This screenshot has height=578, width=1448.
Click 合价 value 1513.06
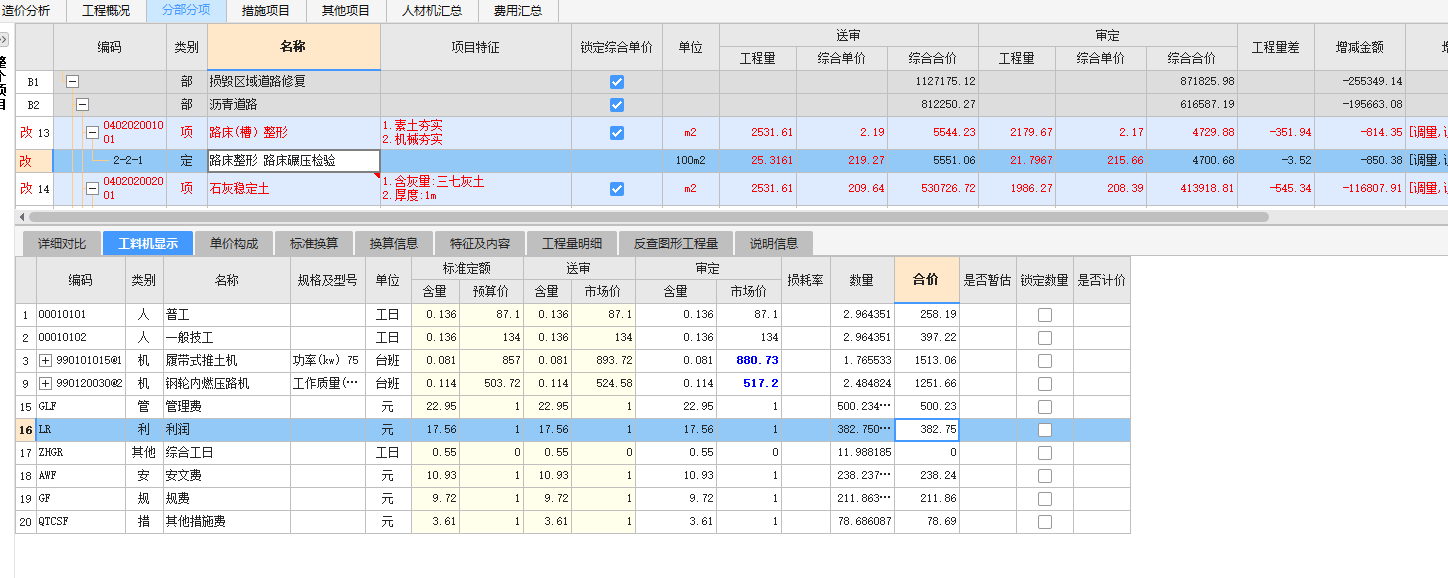click(x=926, y=360)
